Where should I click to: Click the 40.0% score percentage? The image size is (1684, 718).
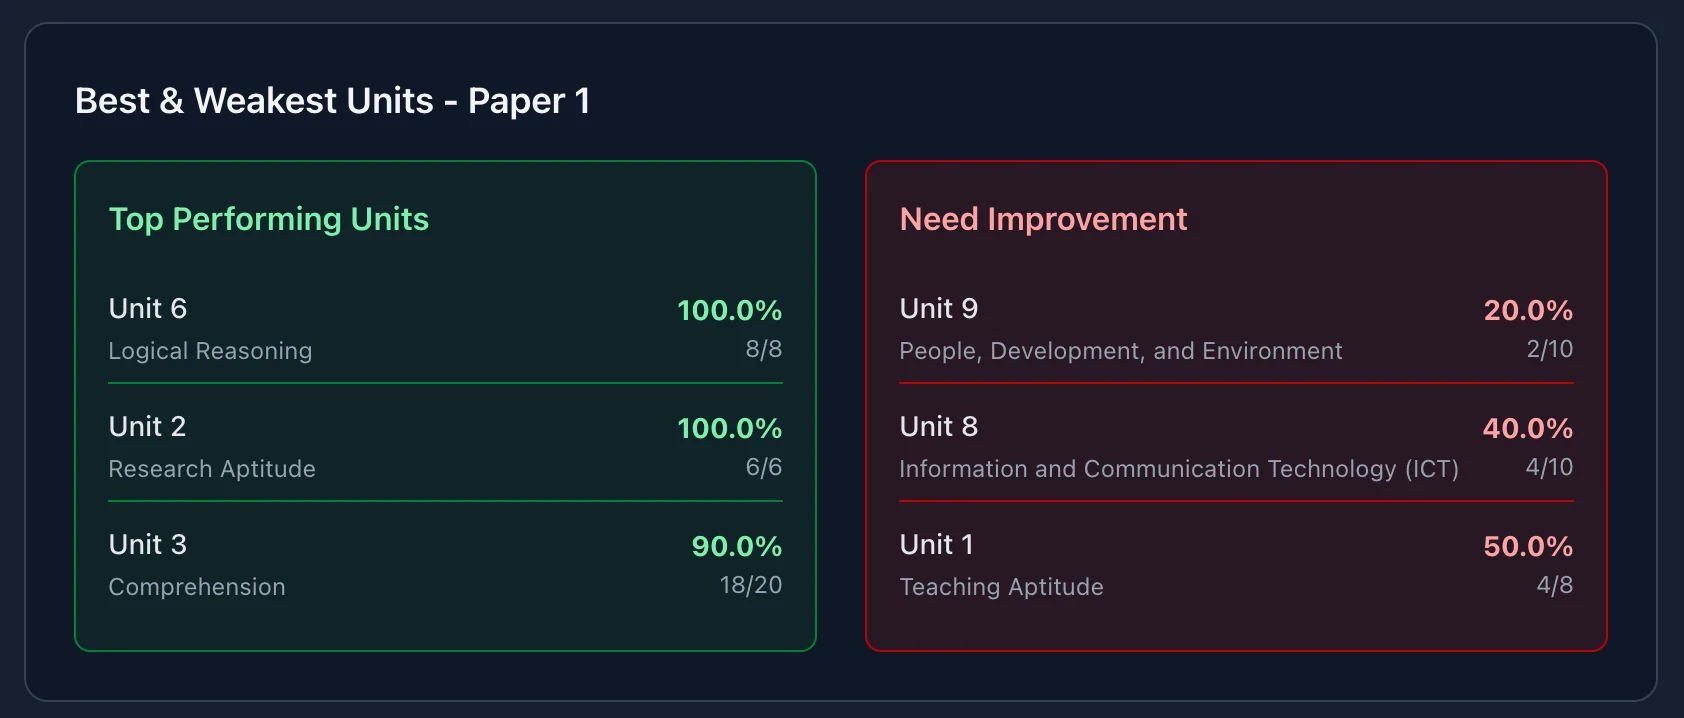tap(1527, 428)
